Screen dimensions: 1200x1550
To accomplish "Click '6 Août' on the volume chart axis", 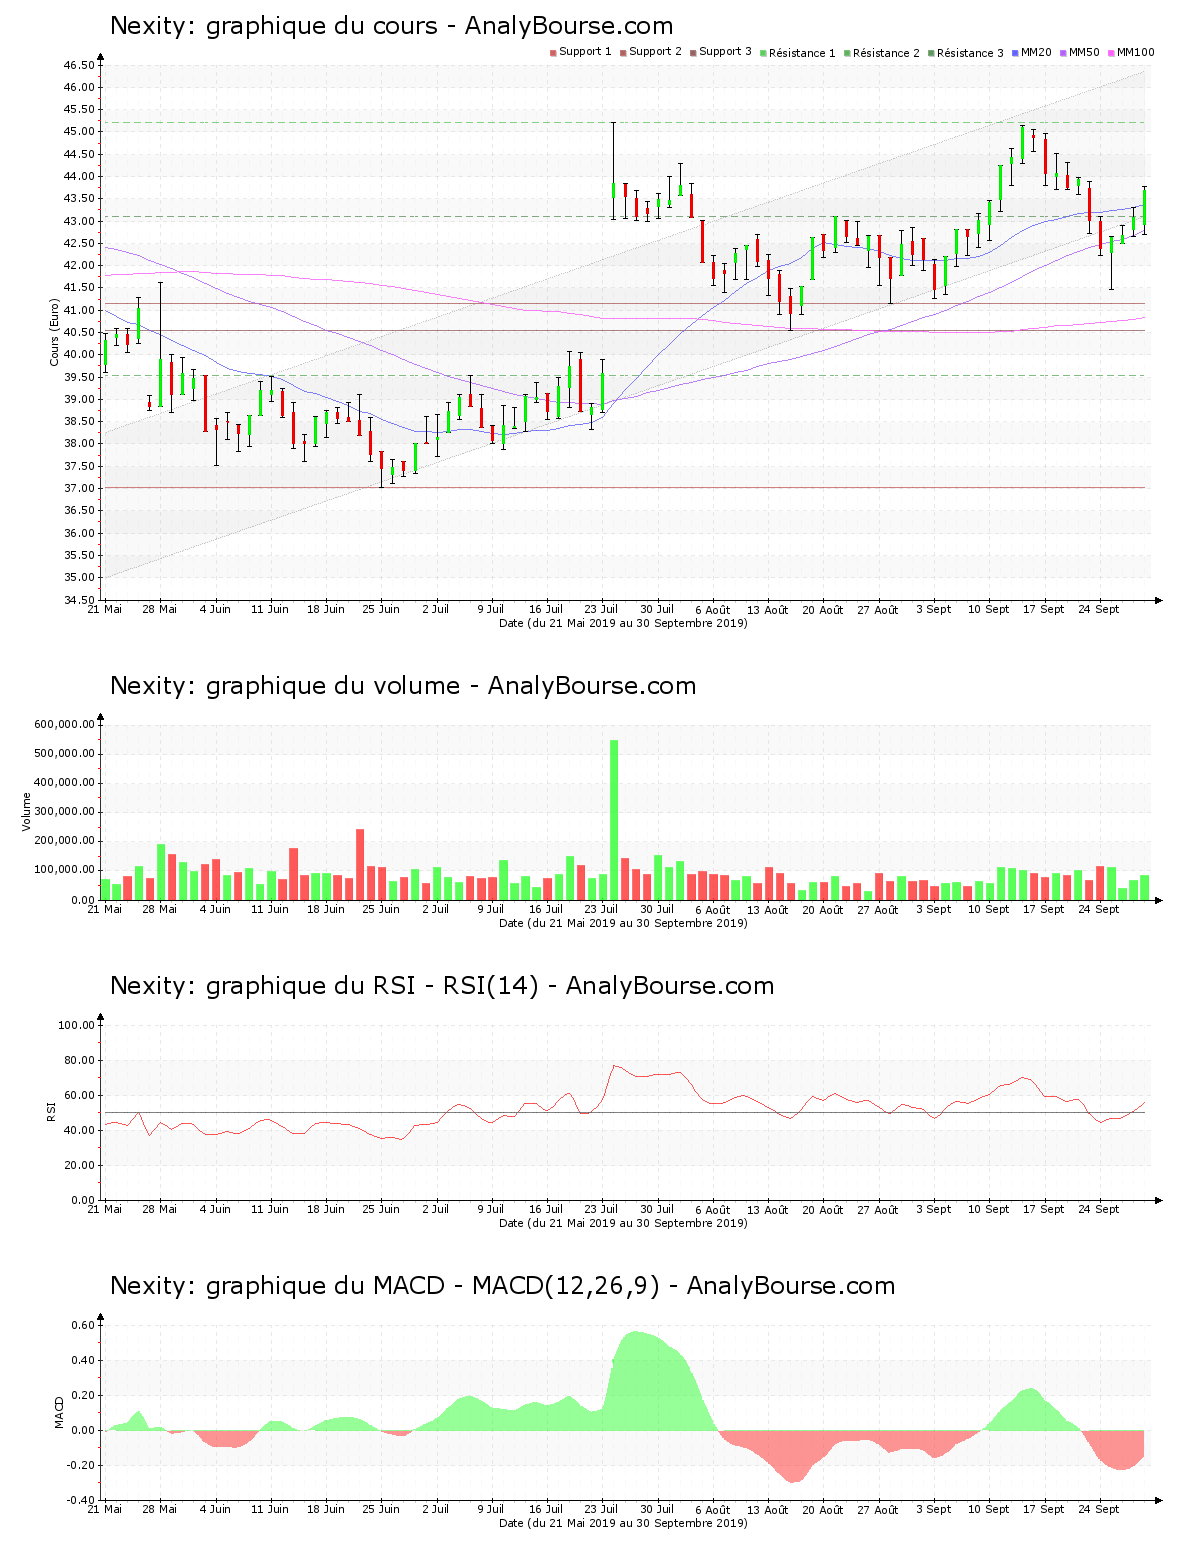I will (x=712, y=910).
